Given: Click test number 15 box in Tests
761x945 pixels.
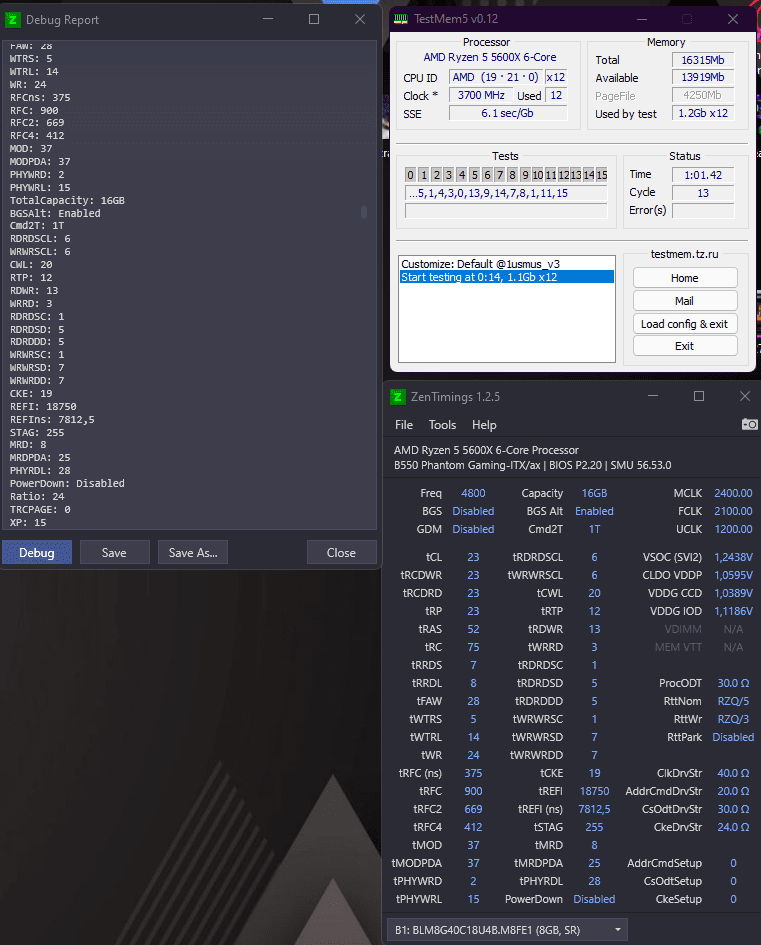Looking at the screenshot, I should coord(602,175).
